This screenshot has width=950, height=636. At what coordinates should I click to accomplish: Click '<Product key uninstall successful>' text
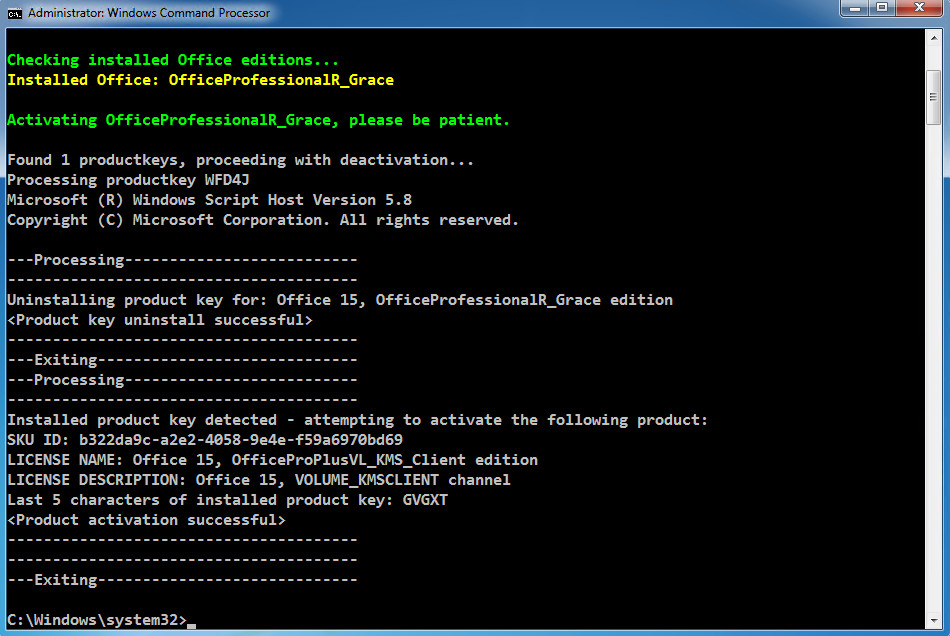[160, 320]
